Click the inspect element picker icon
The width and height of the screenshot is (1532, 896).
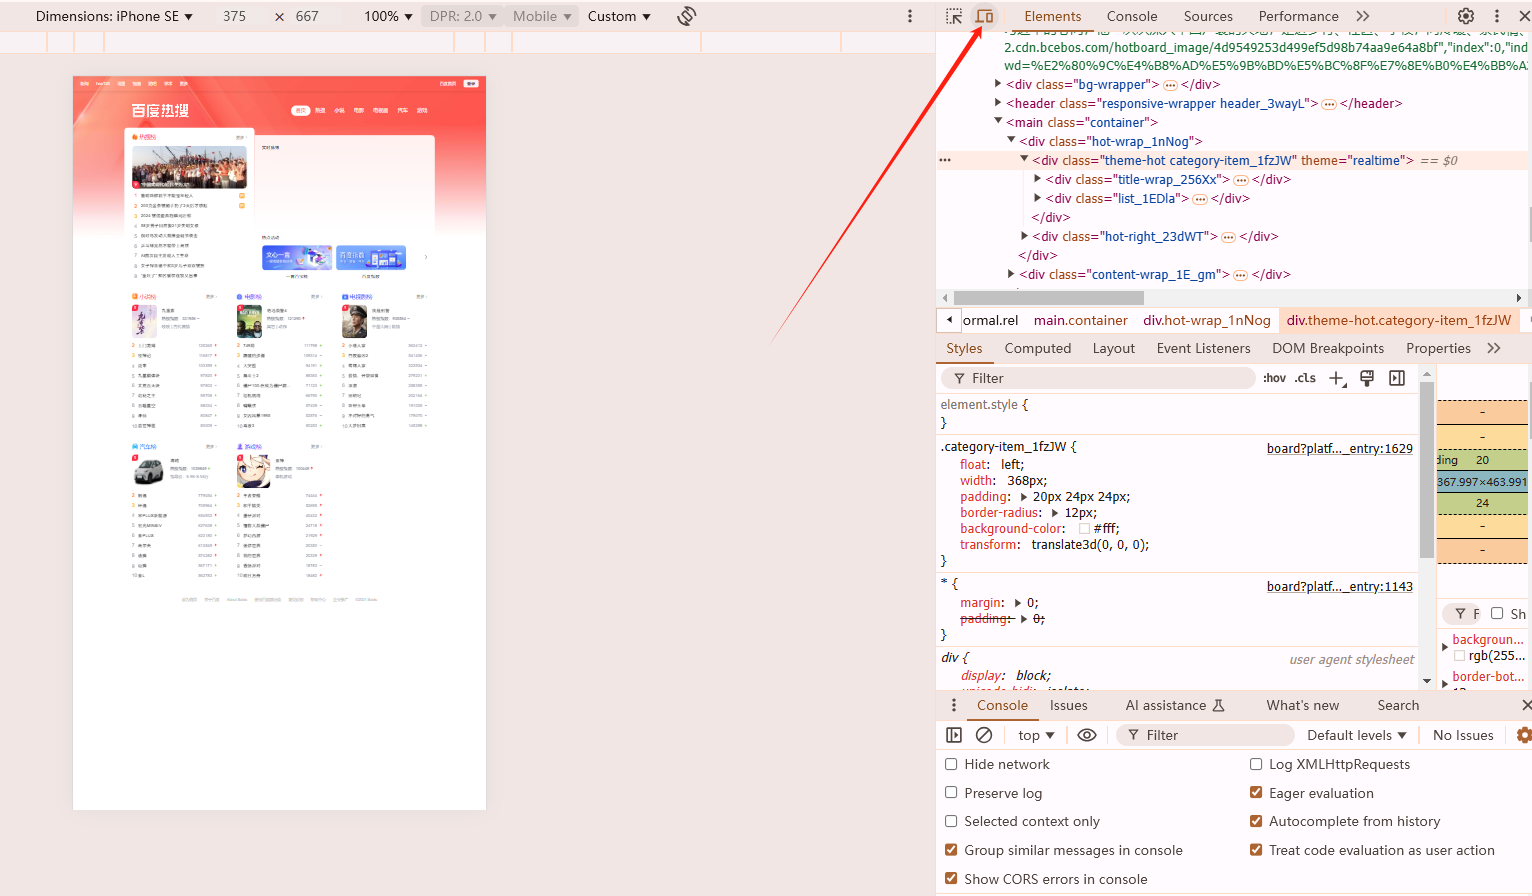pos(954,16)
